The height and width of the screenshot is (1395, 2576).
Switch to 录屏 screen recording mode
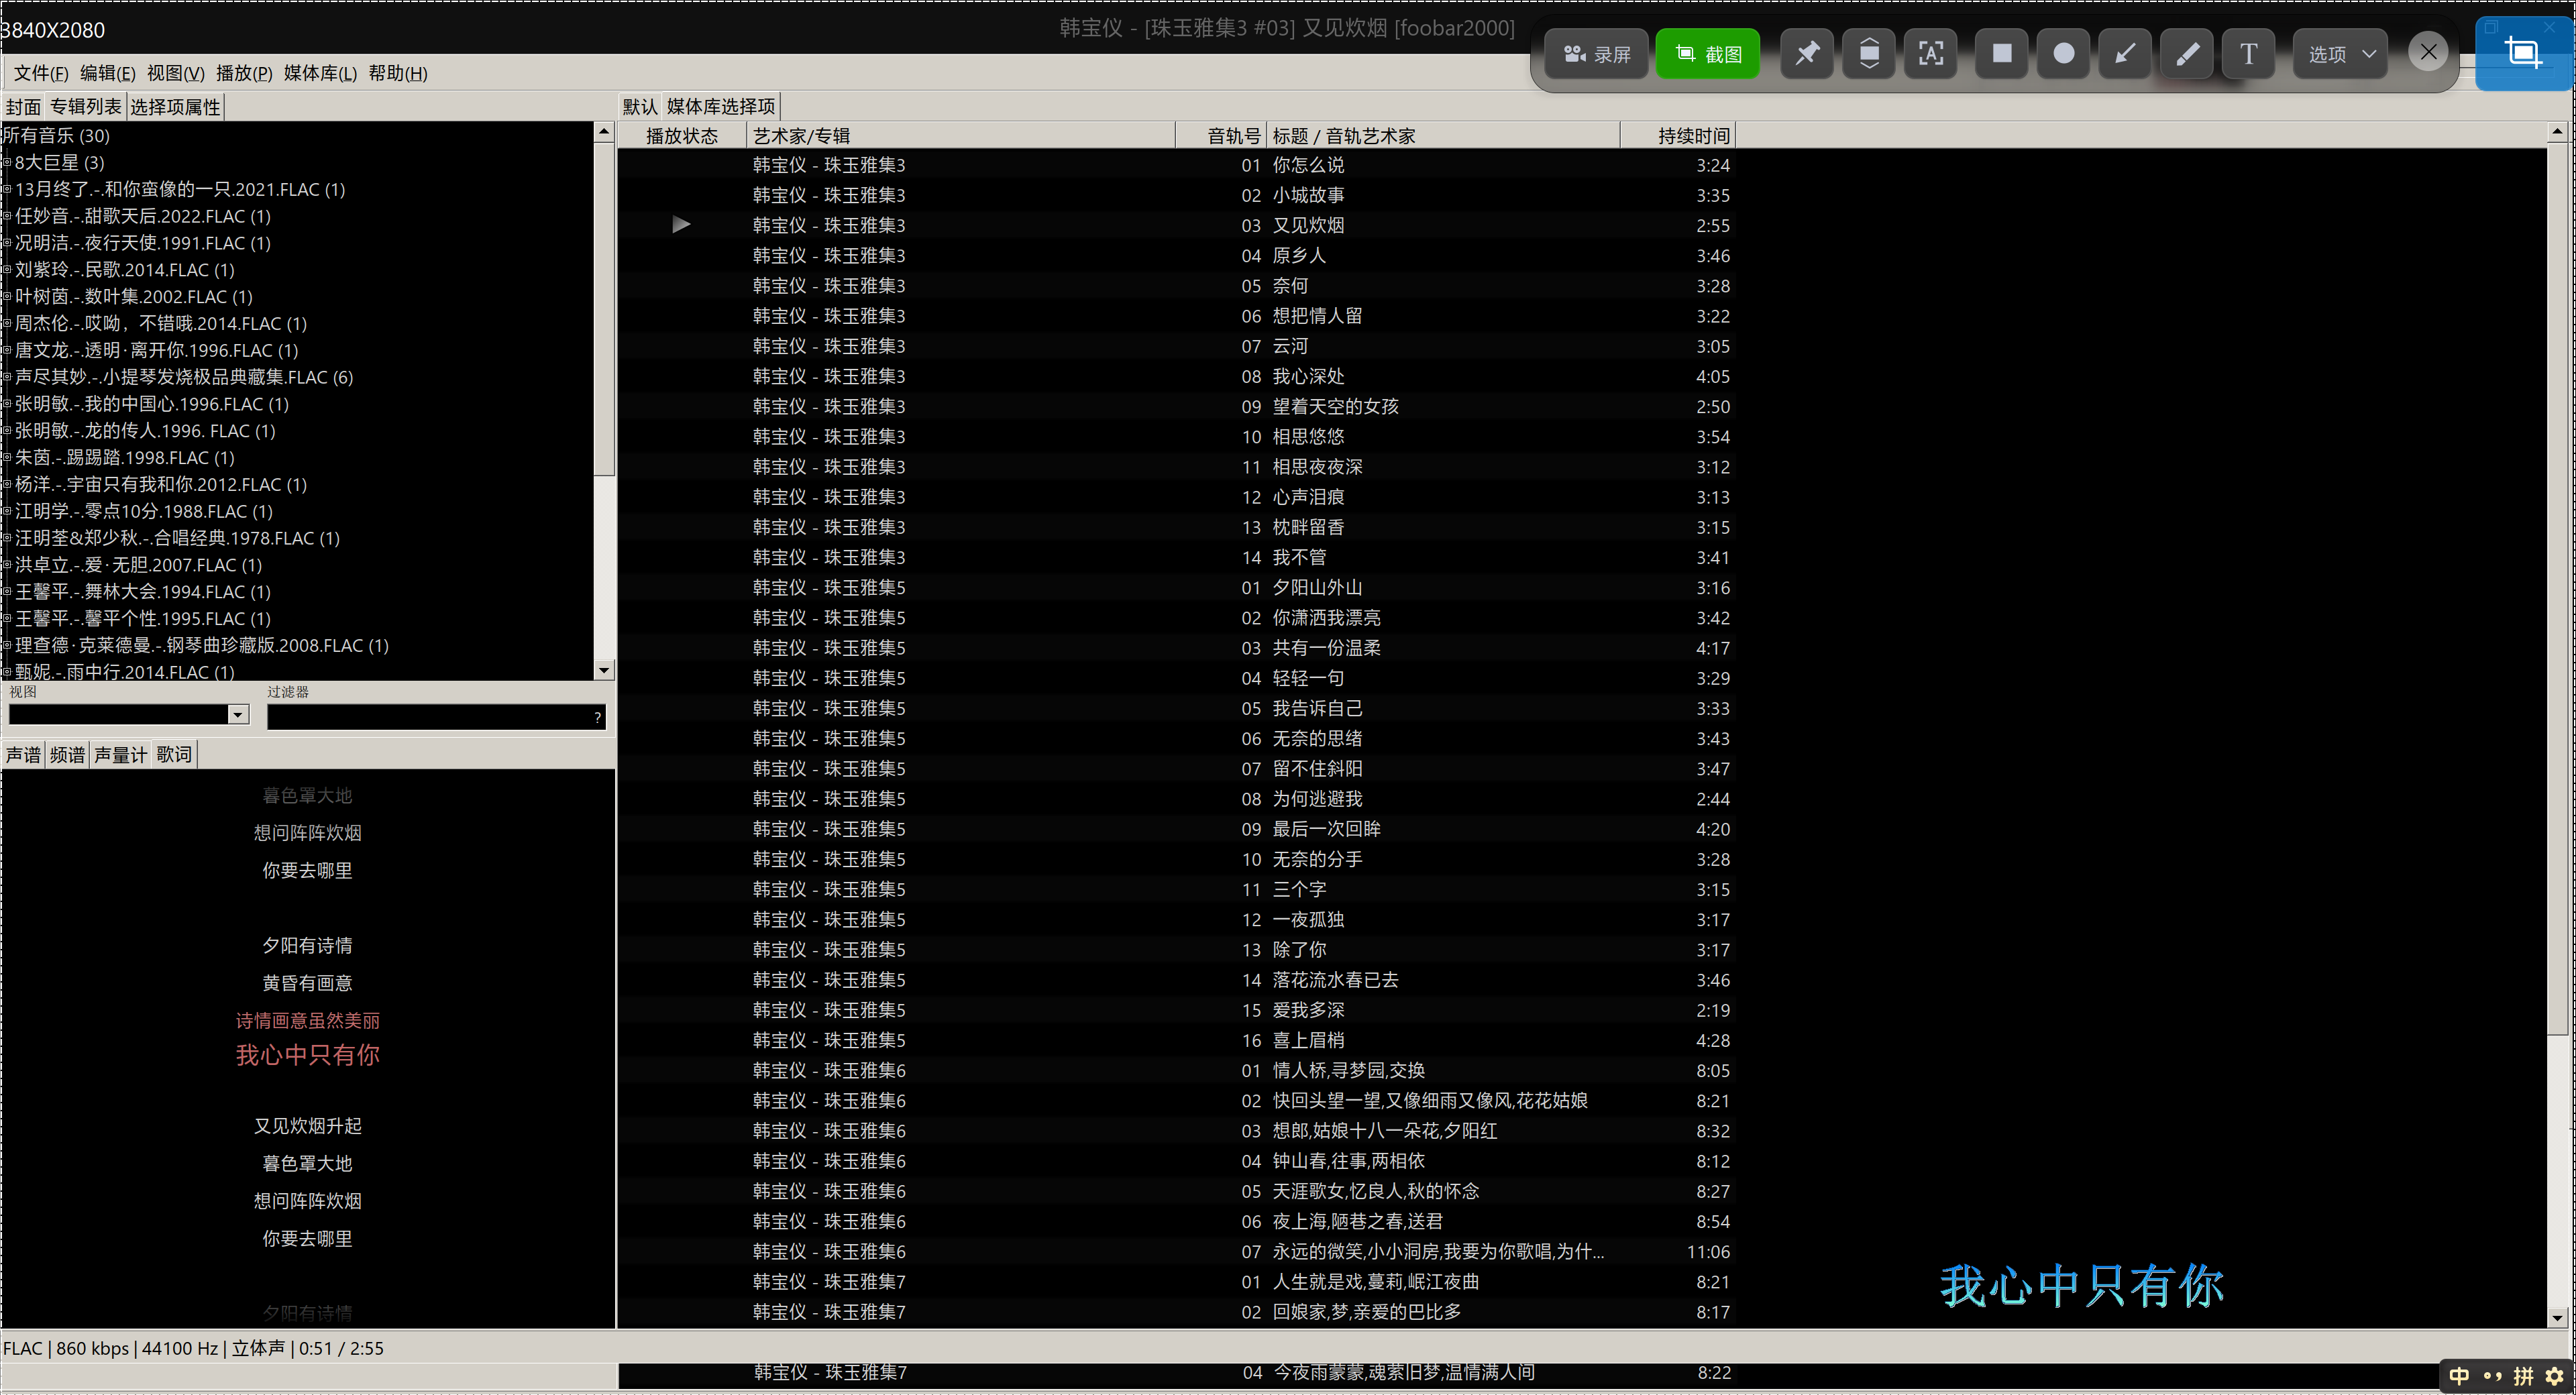pos(1597,54)
